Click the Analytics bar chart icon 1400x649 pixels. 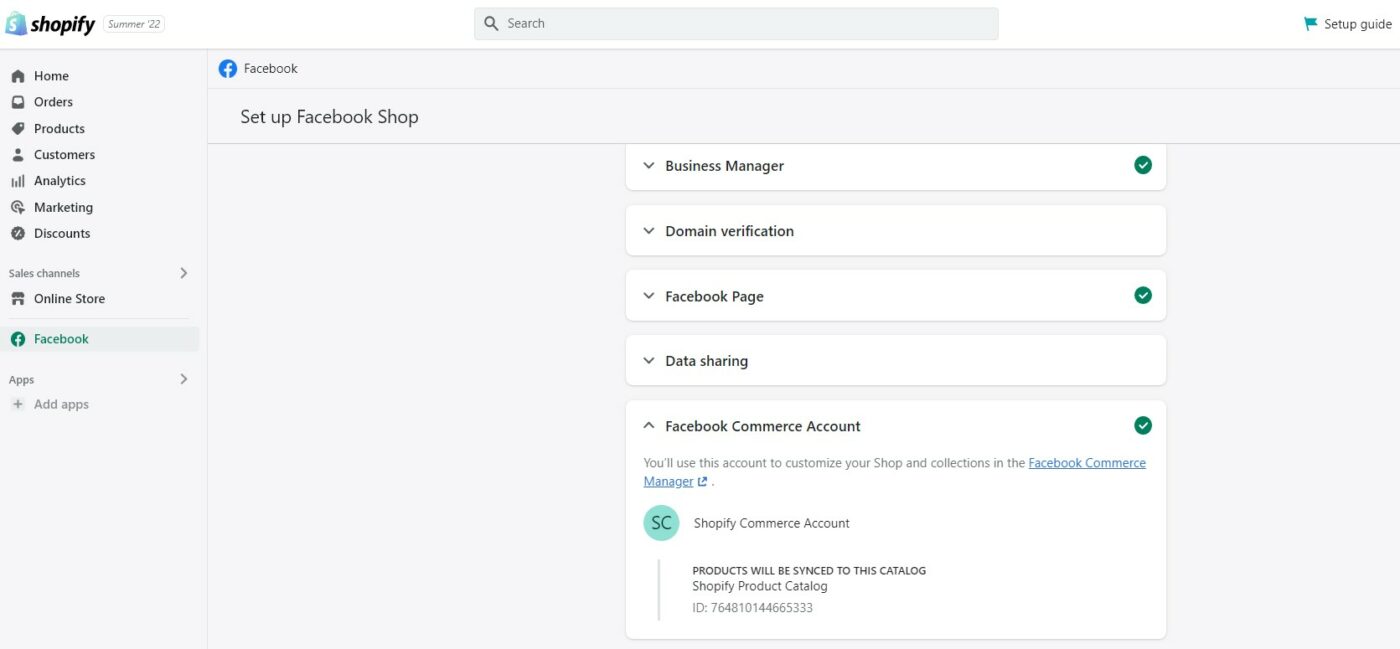tap(18, 181)
